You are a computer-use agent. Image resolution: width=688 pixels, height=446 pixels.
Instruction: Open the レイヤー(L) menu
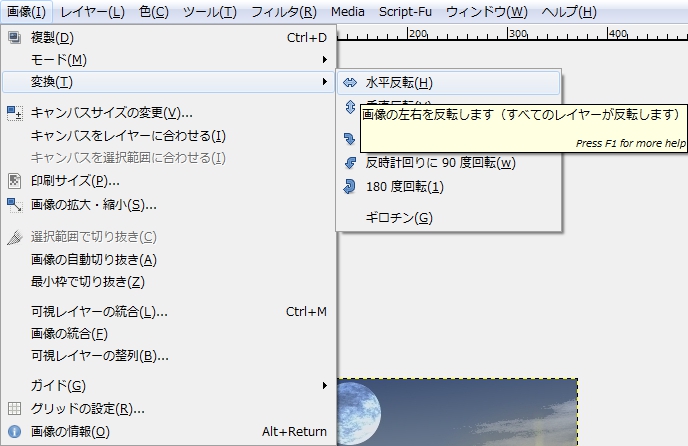tap(92, 12)
